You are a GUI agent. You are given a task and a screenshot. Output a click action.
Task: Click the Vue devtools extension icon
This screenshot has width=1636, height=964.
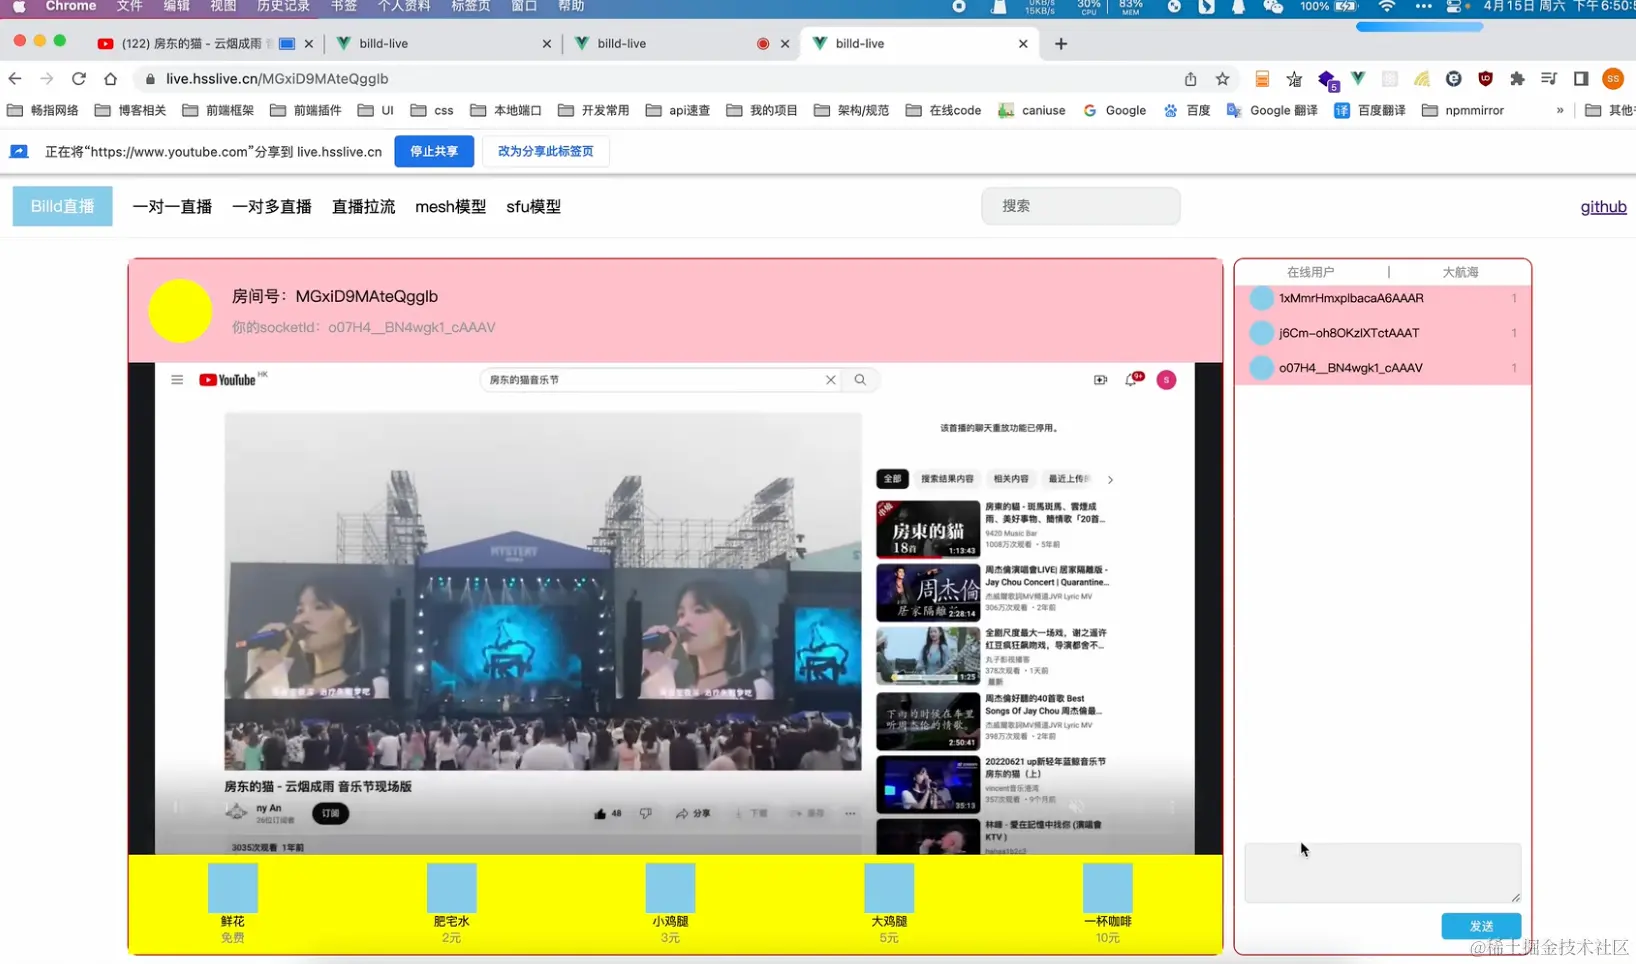point(1358,79)
